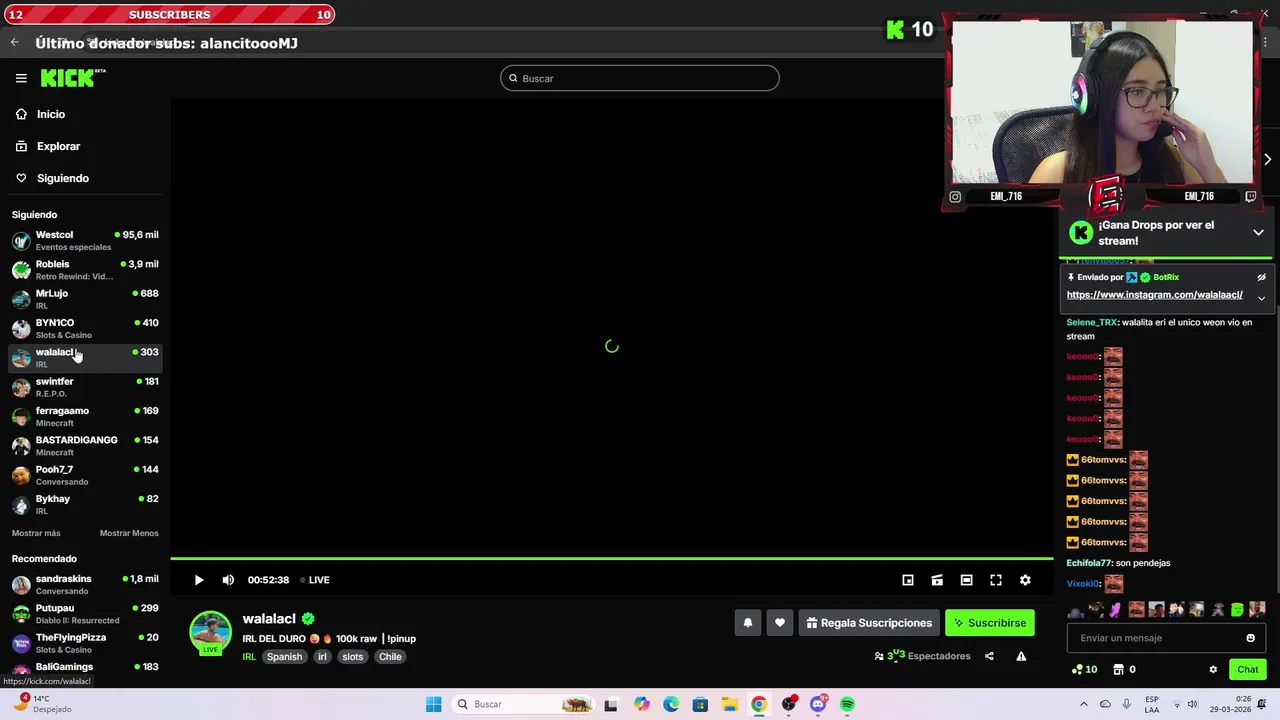The width and height of the screenshot is (1280, 720).
Task: Select the Chile tag
Action: 390,657
